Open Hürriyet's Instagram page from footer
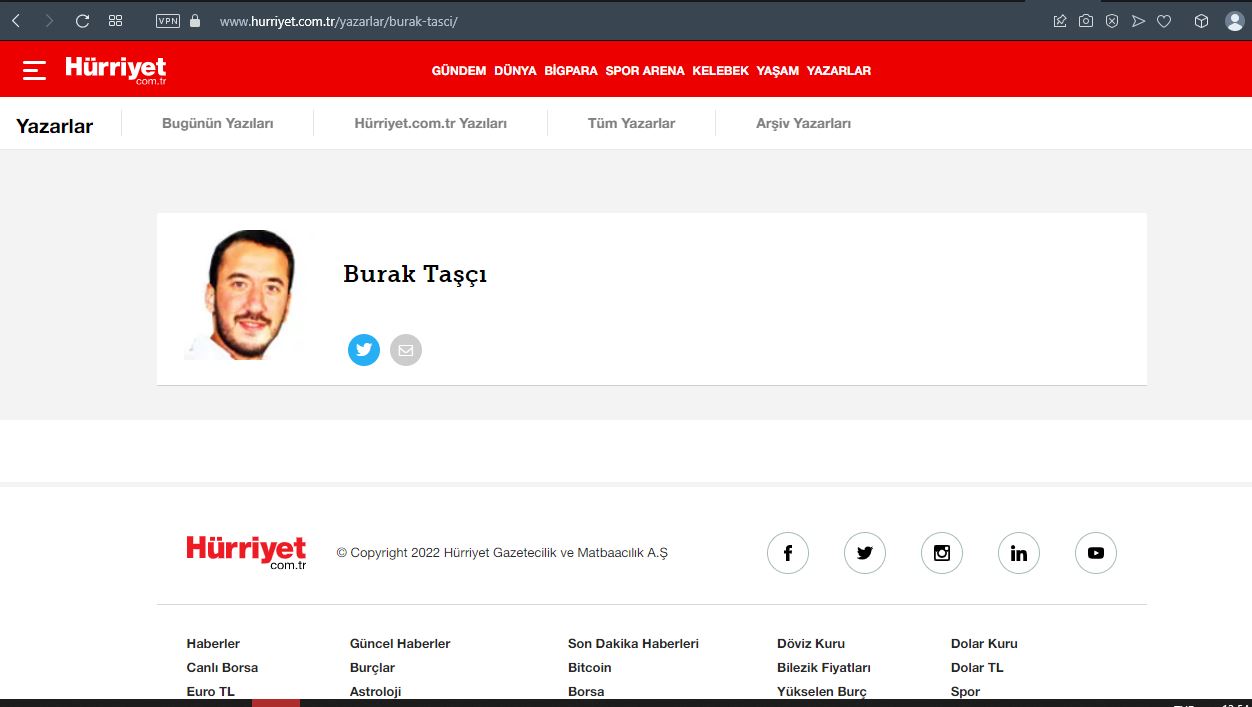Screen dimensions: 1252x707 click(x=942, y=553)
